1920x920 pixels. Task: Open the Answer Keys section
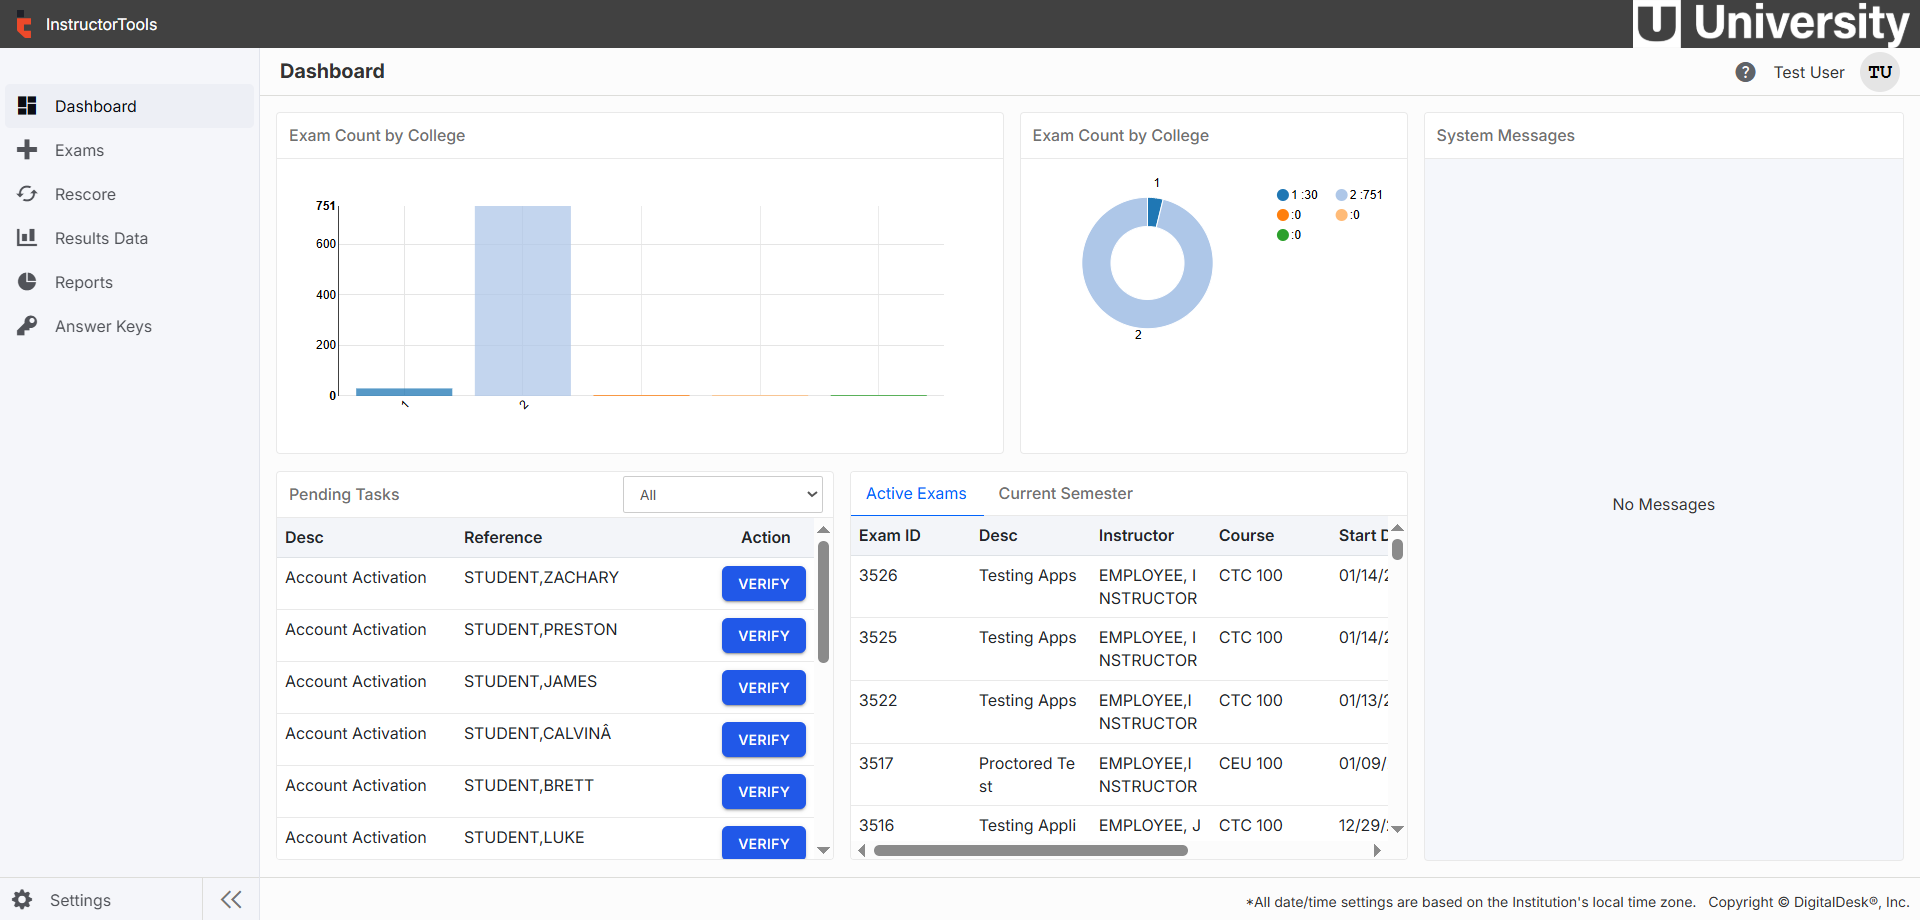102,326
